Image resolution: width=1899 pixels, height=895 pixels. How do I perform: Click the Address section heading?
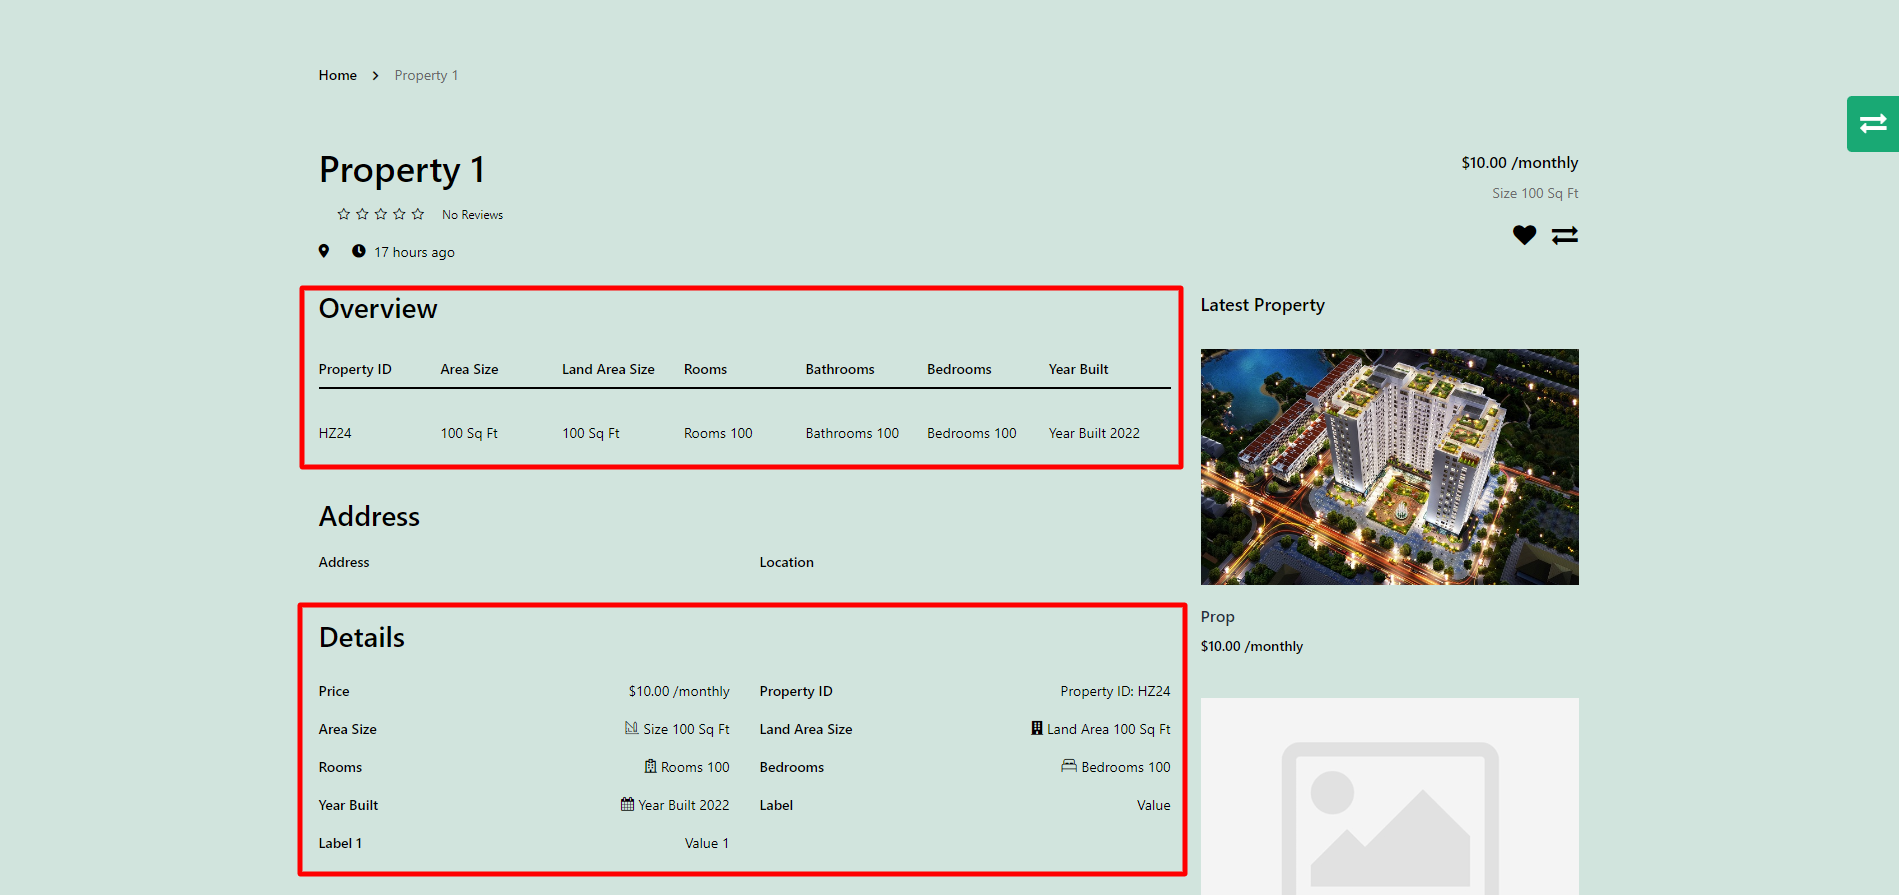(x=369, y=516)
